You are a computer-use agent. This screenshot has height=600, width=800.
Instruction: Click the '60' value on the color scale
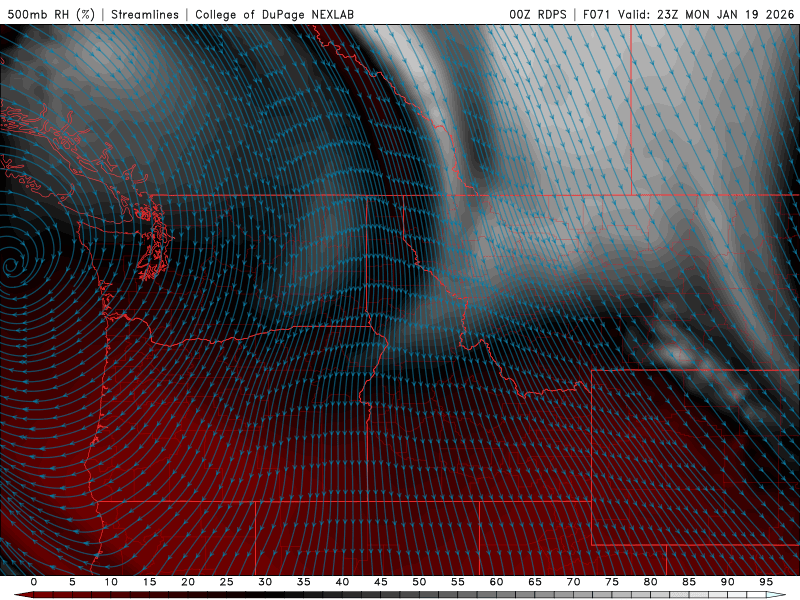point(496,582)
